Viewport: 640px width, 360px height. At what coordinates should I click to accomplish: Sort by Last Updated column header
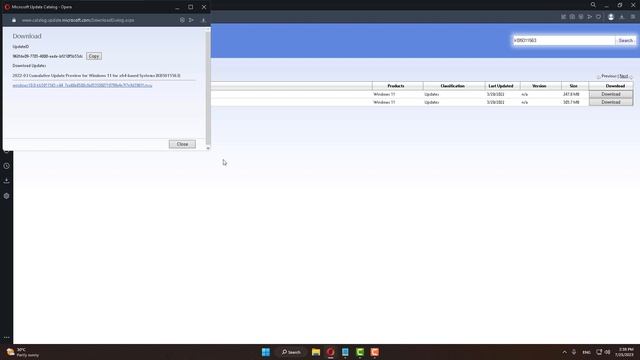(x=501, y=86)
